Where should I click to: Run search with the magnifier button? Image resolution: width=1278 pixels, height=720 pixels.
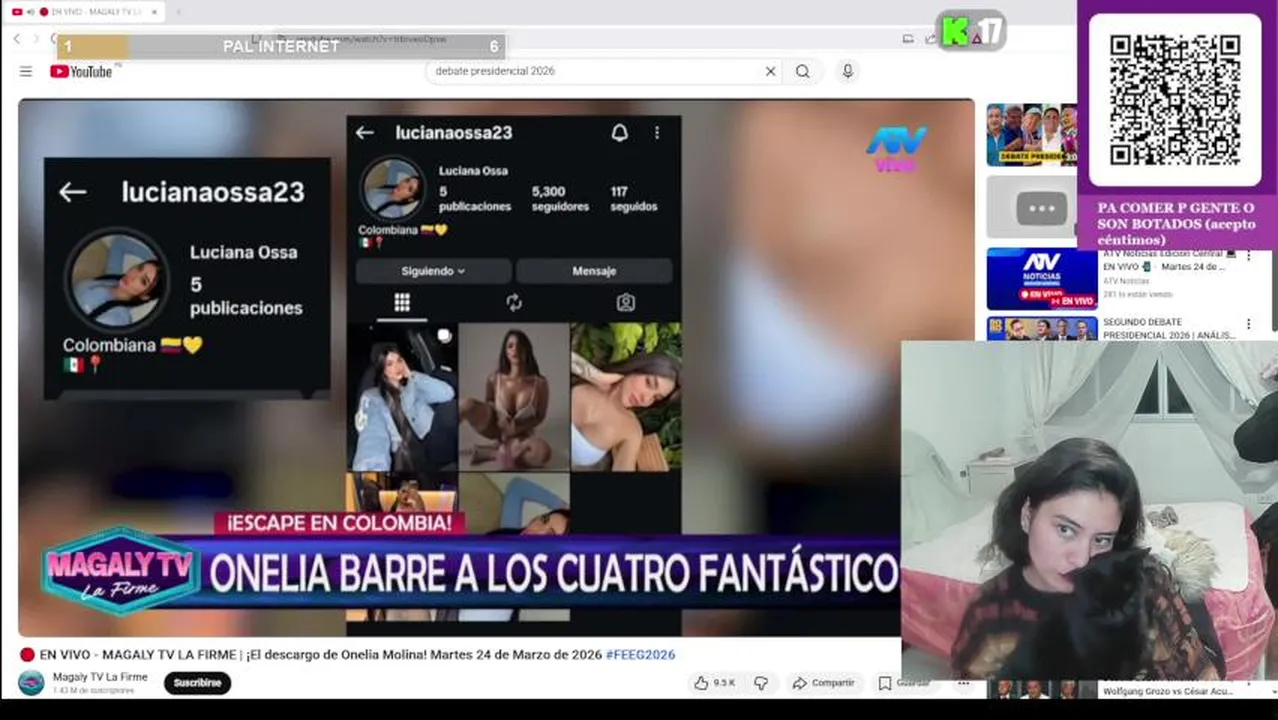pos(803,71)
